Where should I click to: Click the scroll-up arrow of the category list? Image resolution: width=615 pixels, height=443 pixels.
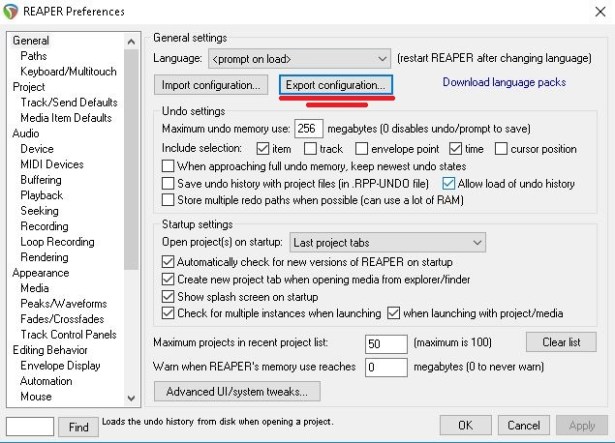(131, 41)
